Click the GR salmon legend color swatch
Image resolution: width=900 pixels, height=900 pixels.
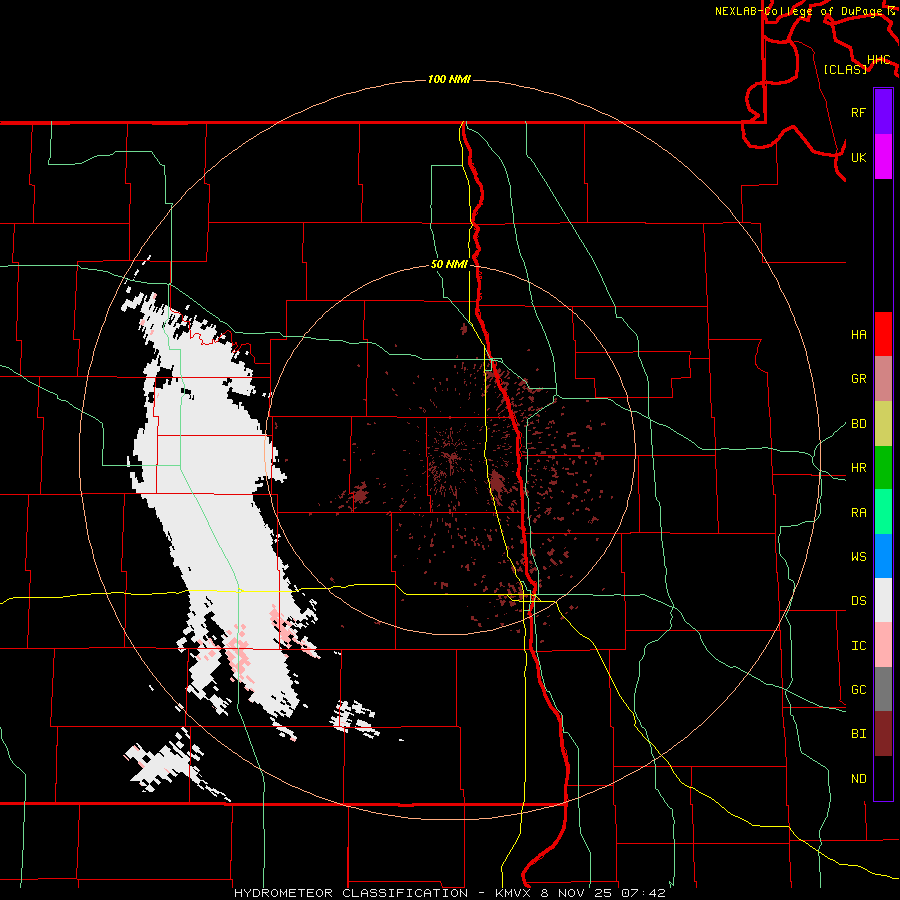pos(883,379)
